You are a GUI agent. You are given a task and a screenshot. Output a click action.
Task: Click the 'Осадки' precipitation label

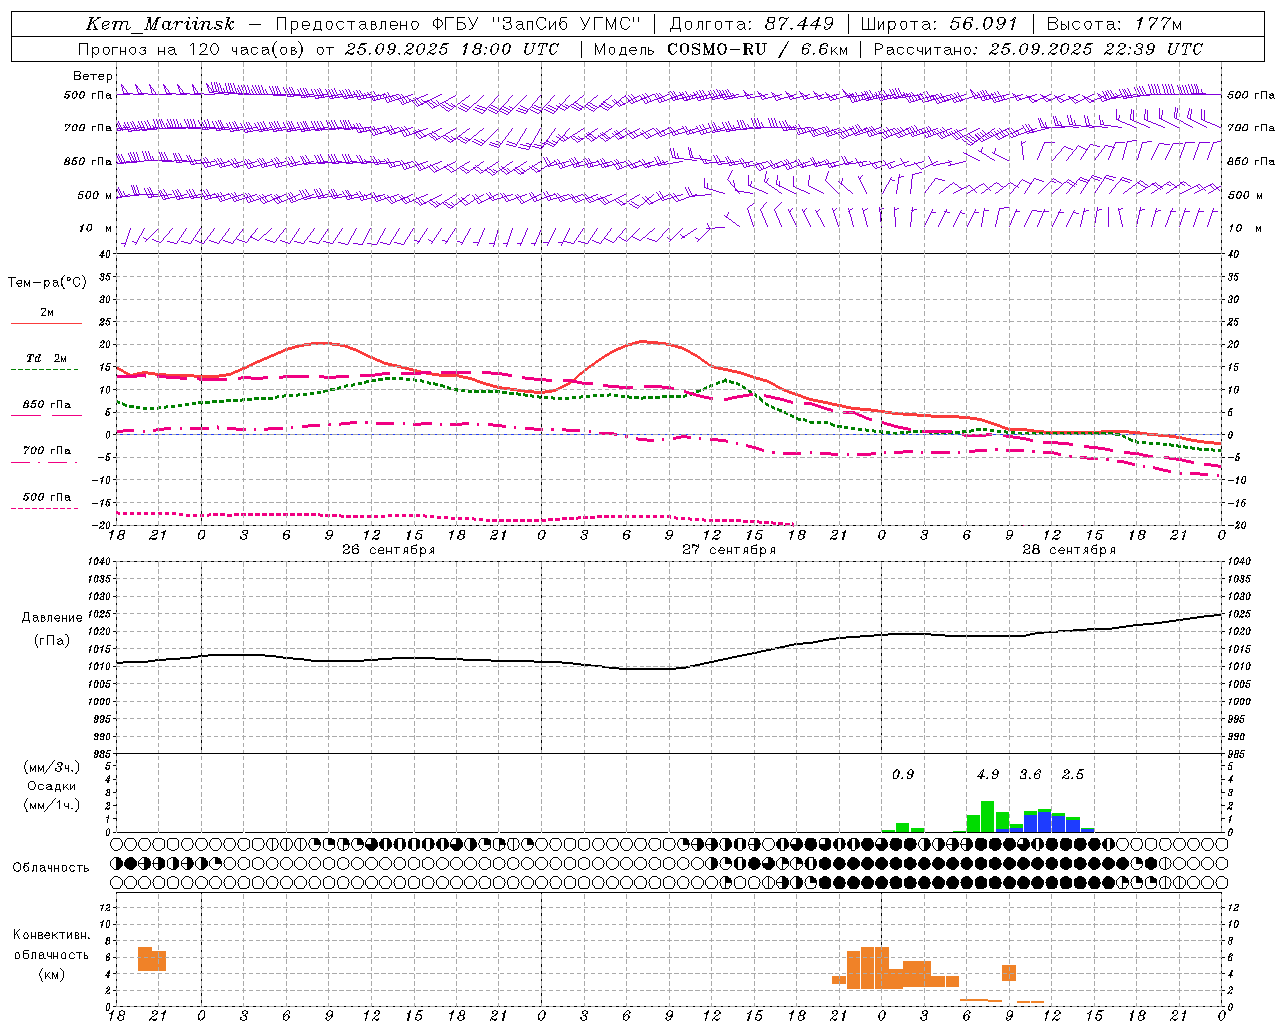(x=52, y=786)
